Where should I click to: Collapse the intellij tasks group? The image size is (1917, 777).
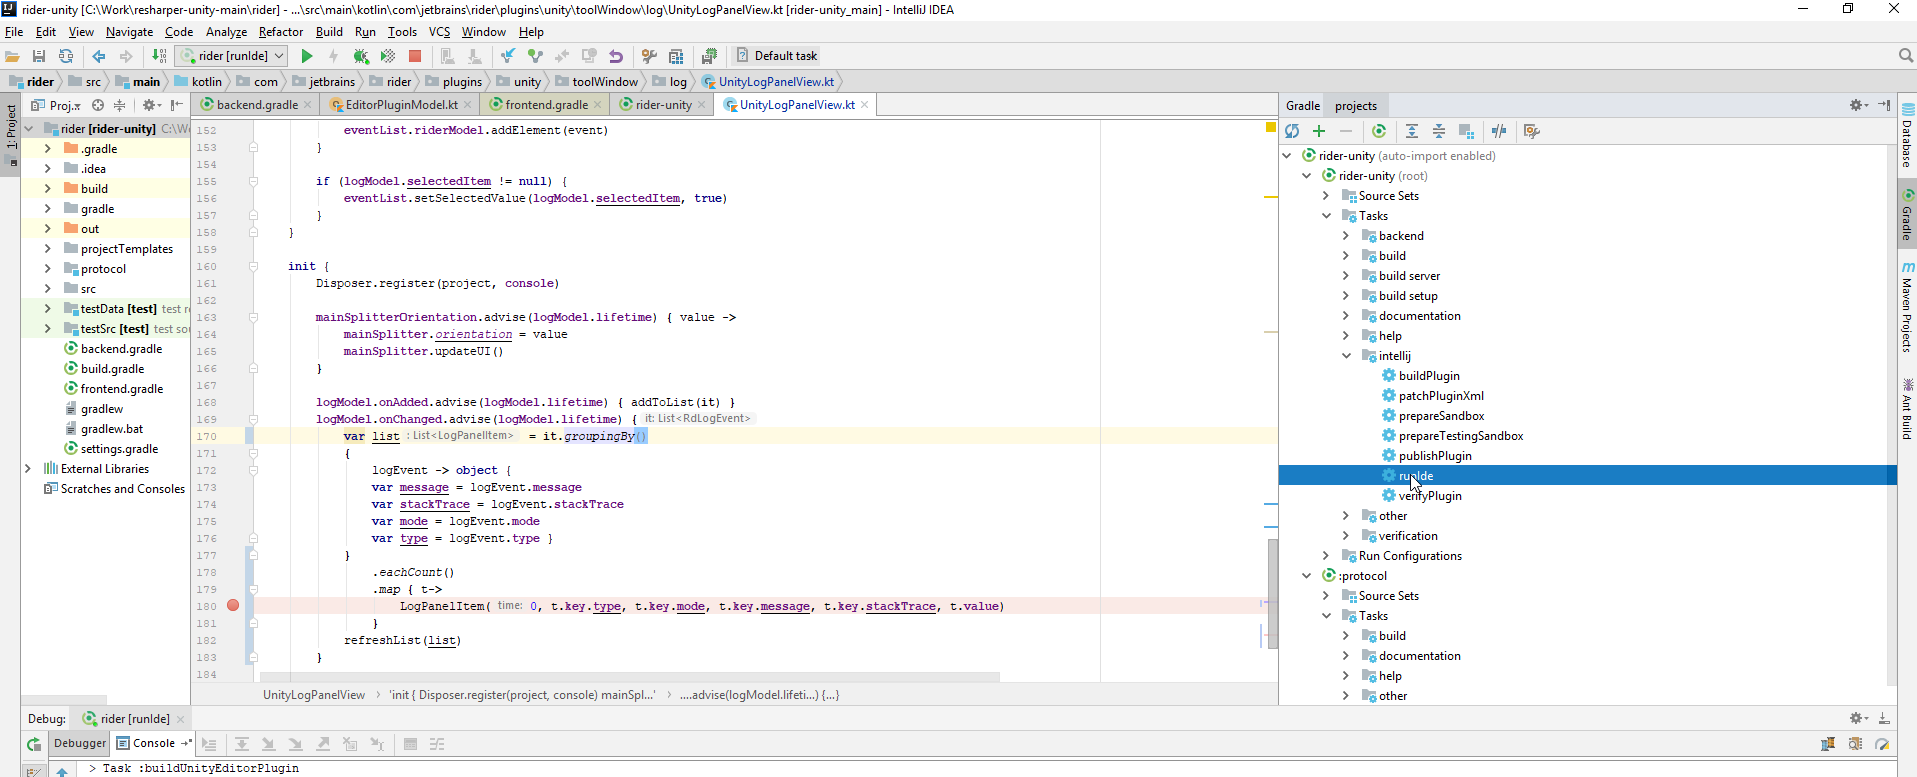(x=1346, y=356)
